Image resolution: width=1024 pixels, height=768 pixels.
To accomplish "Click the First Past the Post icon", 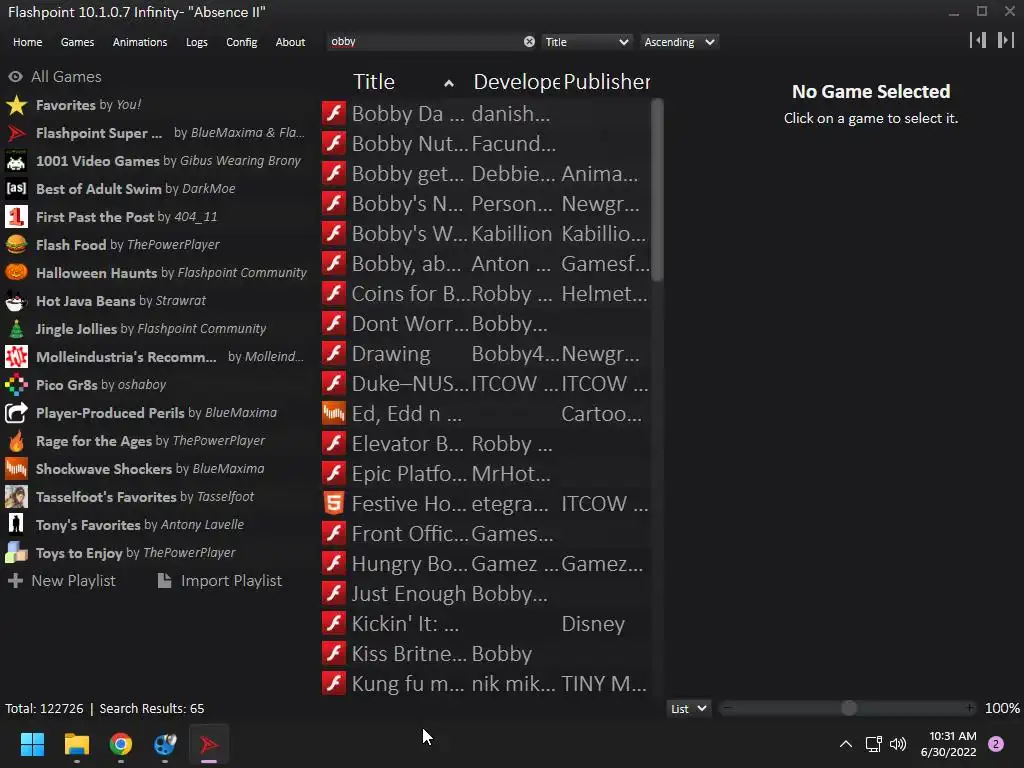I will tap(16, 217).
